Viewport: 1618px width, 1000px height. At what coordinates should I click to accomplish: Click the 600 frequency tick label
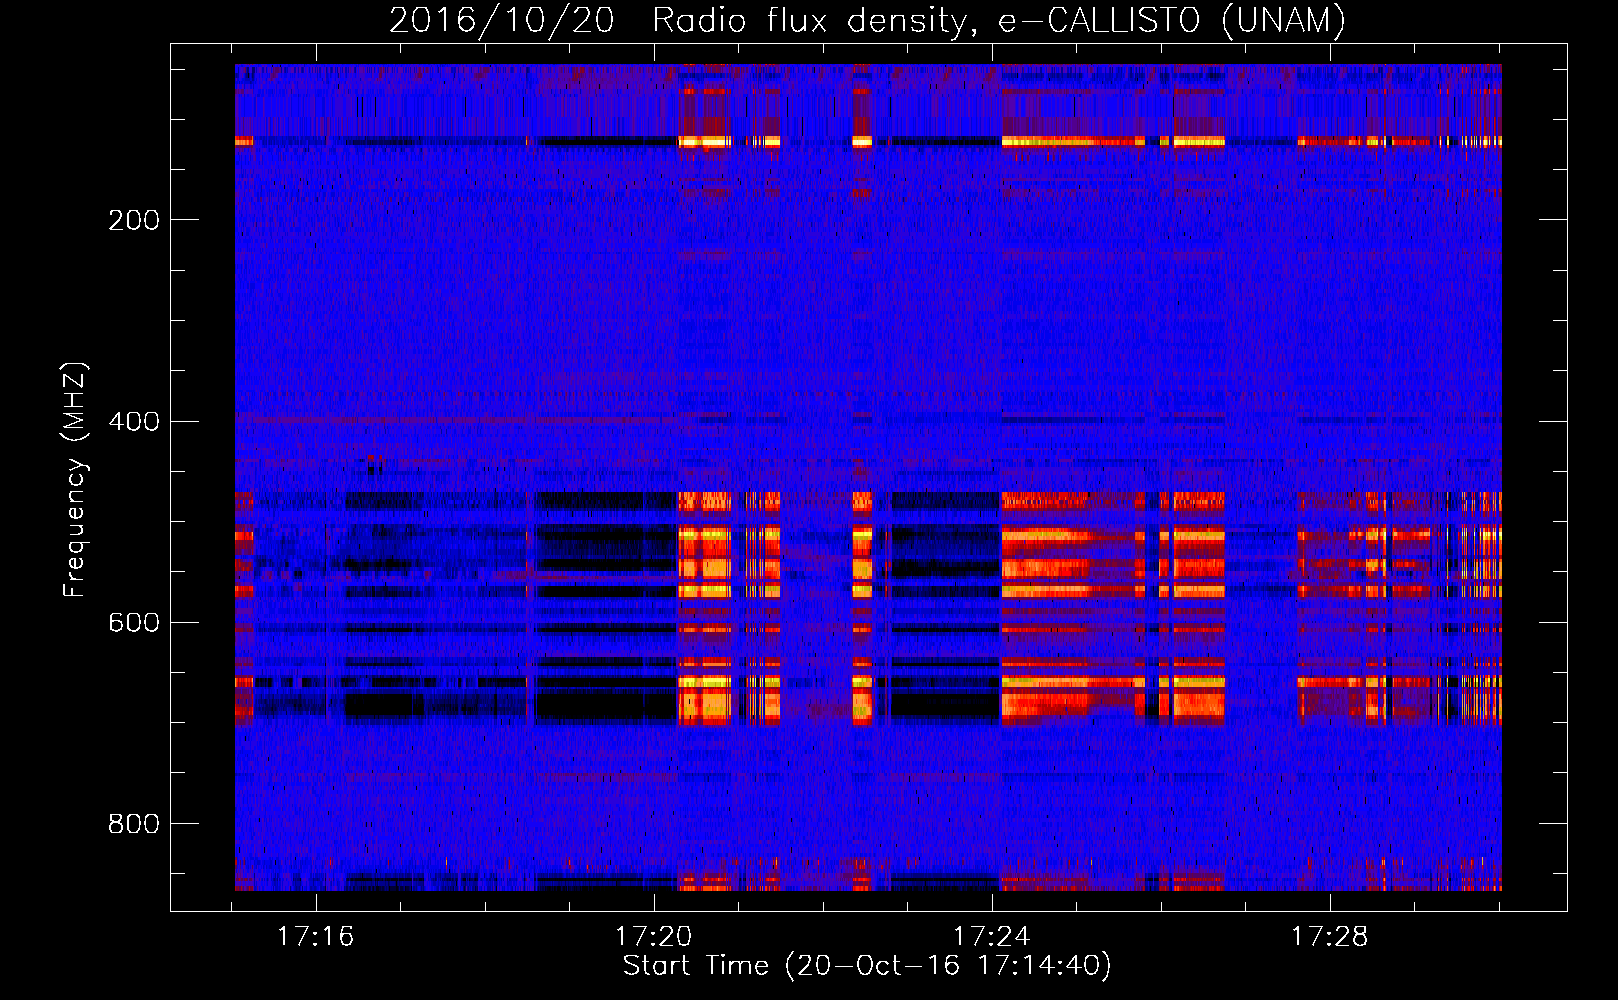134,623
